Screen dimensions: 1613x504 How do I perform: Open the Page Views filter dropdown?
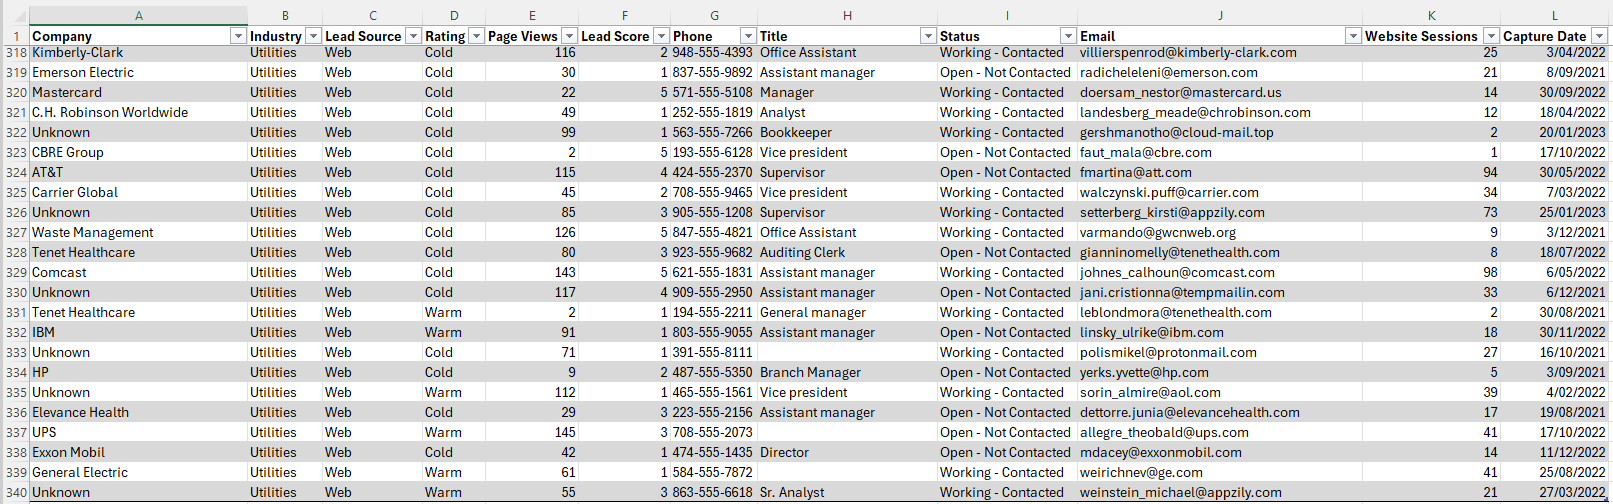point(569,36)
